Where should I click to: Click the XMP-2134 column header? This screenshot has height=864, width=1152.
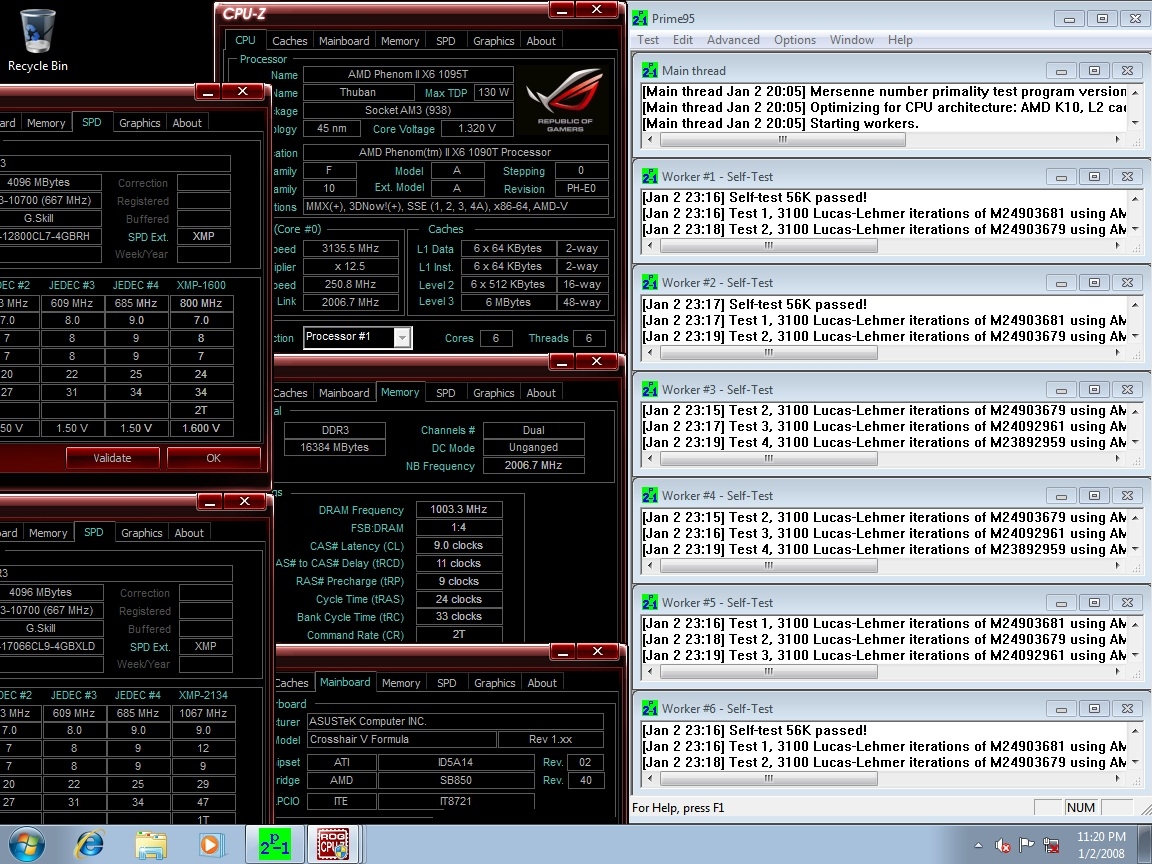coord(203,695)
